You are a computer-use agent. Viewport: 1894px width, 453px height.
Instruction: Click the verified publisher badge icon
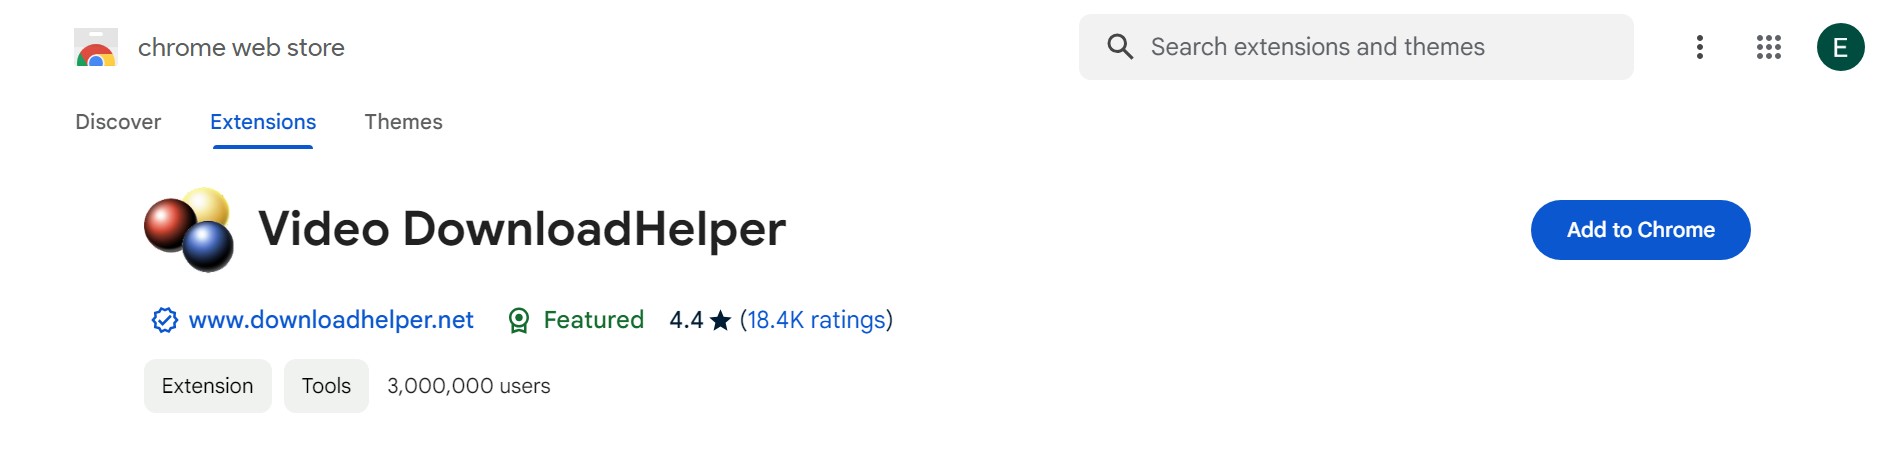pos(165,320)
